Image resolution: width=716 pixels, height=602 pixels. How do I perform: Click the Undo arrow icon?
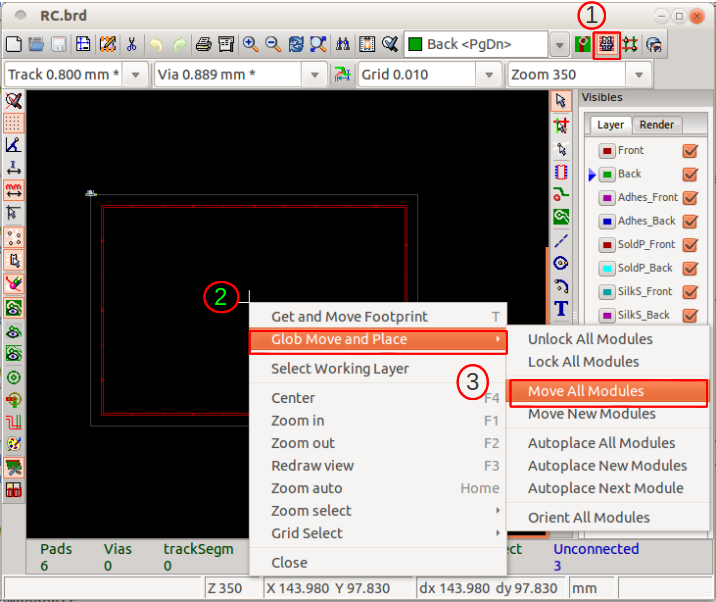[x=156, y=44]
